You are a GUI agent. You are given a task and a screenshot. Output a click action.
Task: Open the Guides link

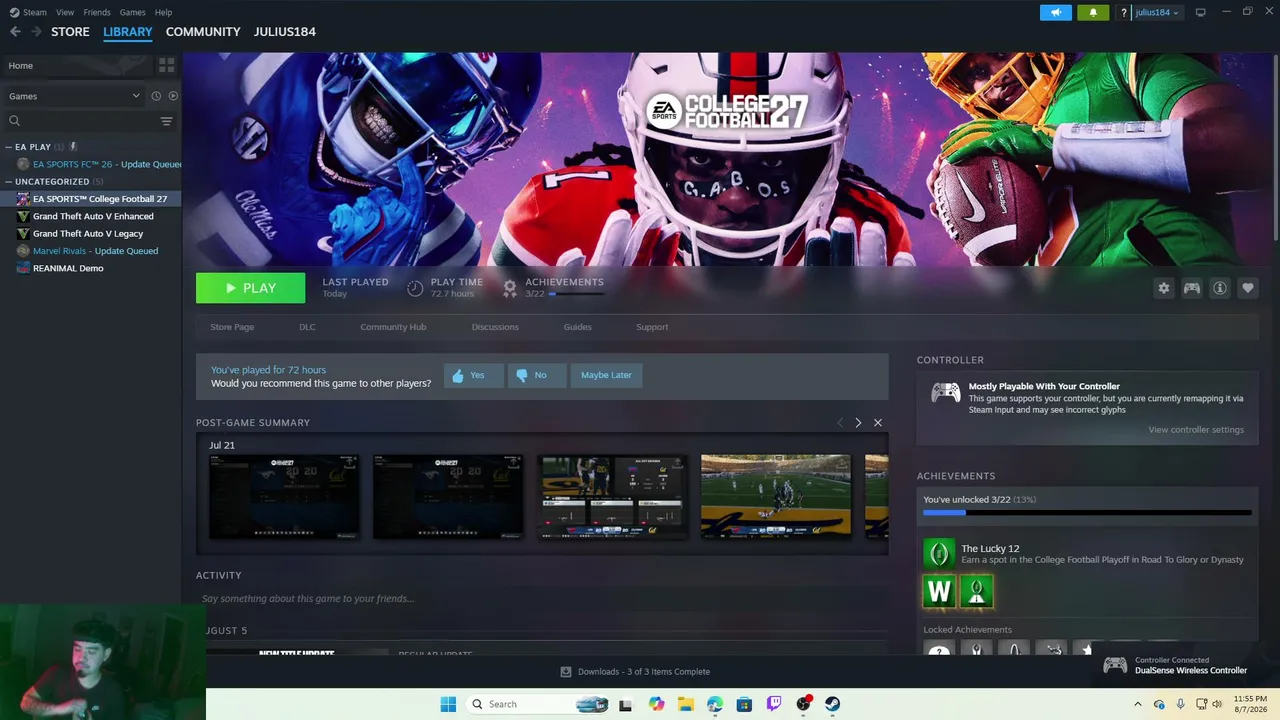tap(577, 327)
